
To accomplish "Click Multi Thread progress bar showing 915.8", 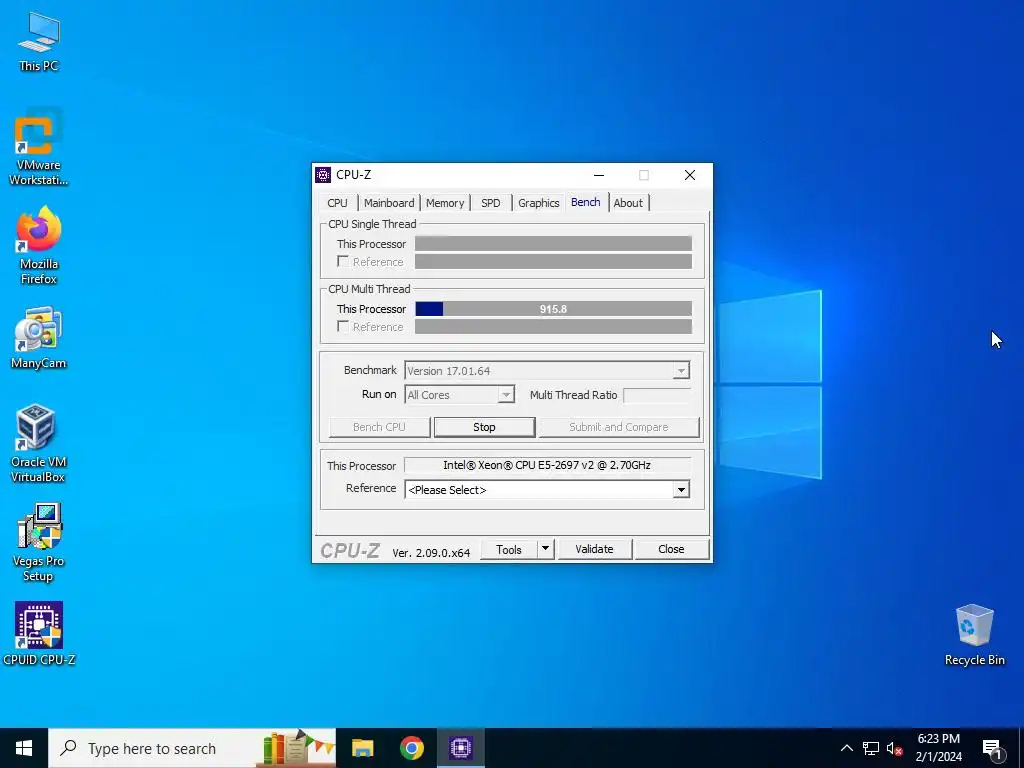I will point(553,309).
